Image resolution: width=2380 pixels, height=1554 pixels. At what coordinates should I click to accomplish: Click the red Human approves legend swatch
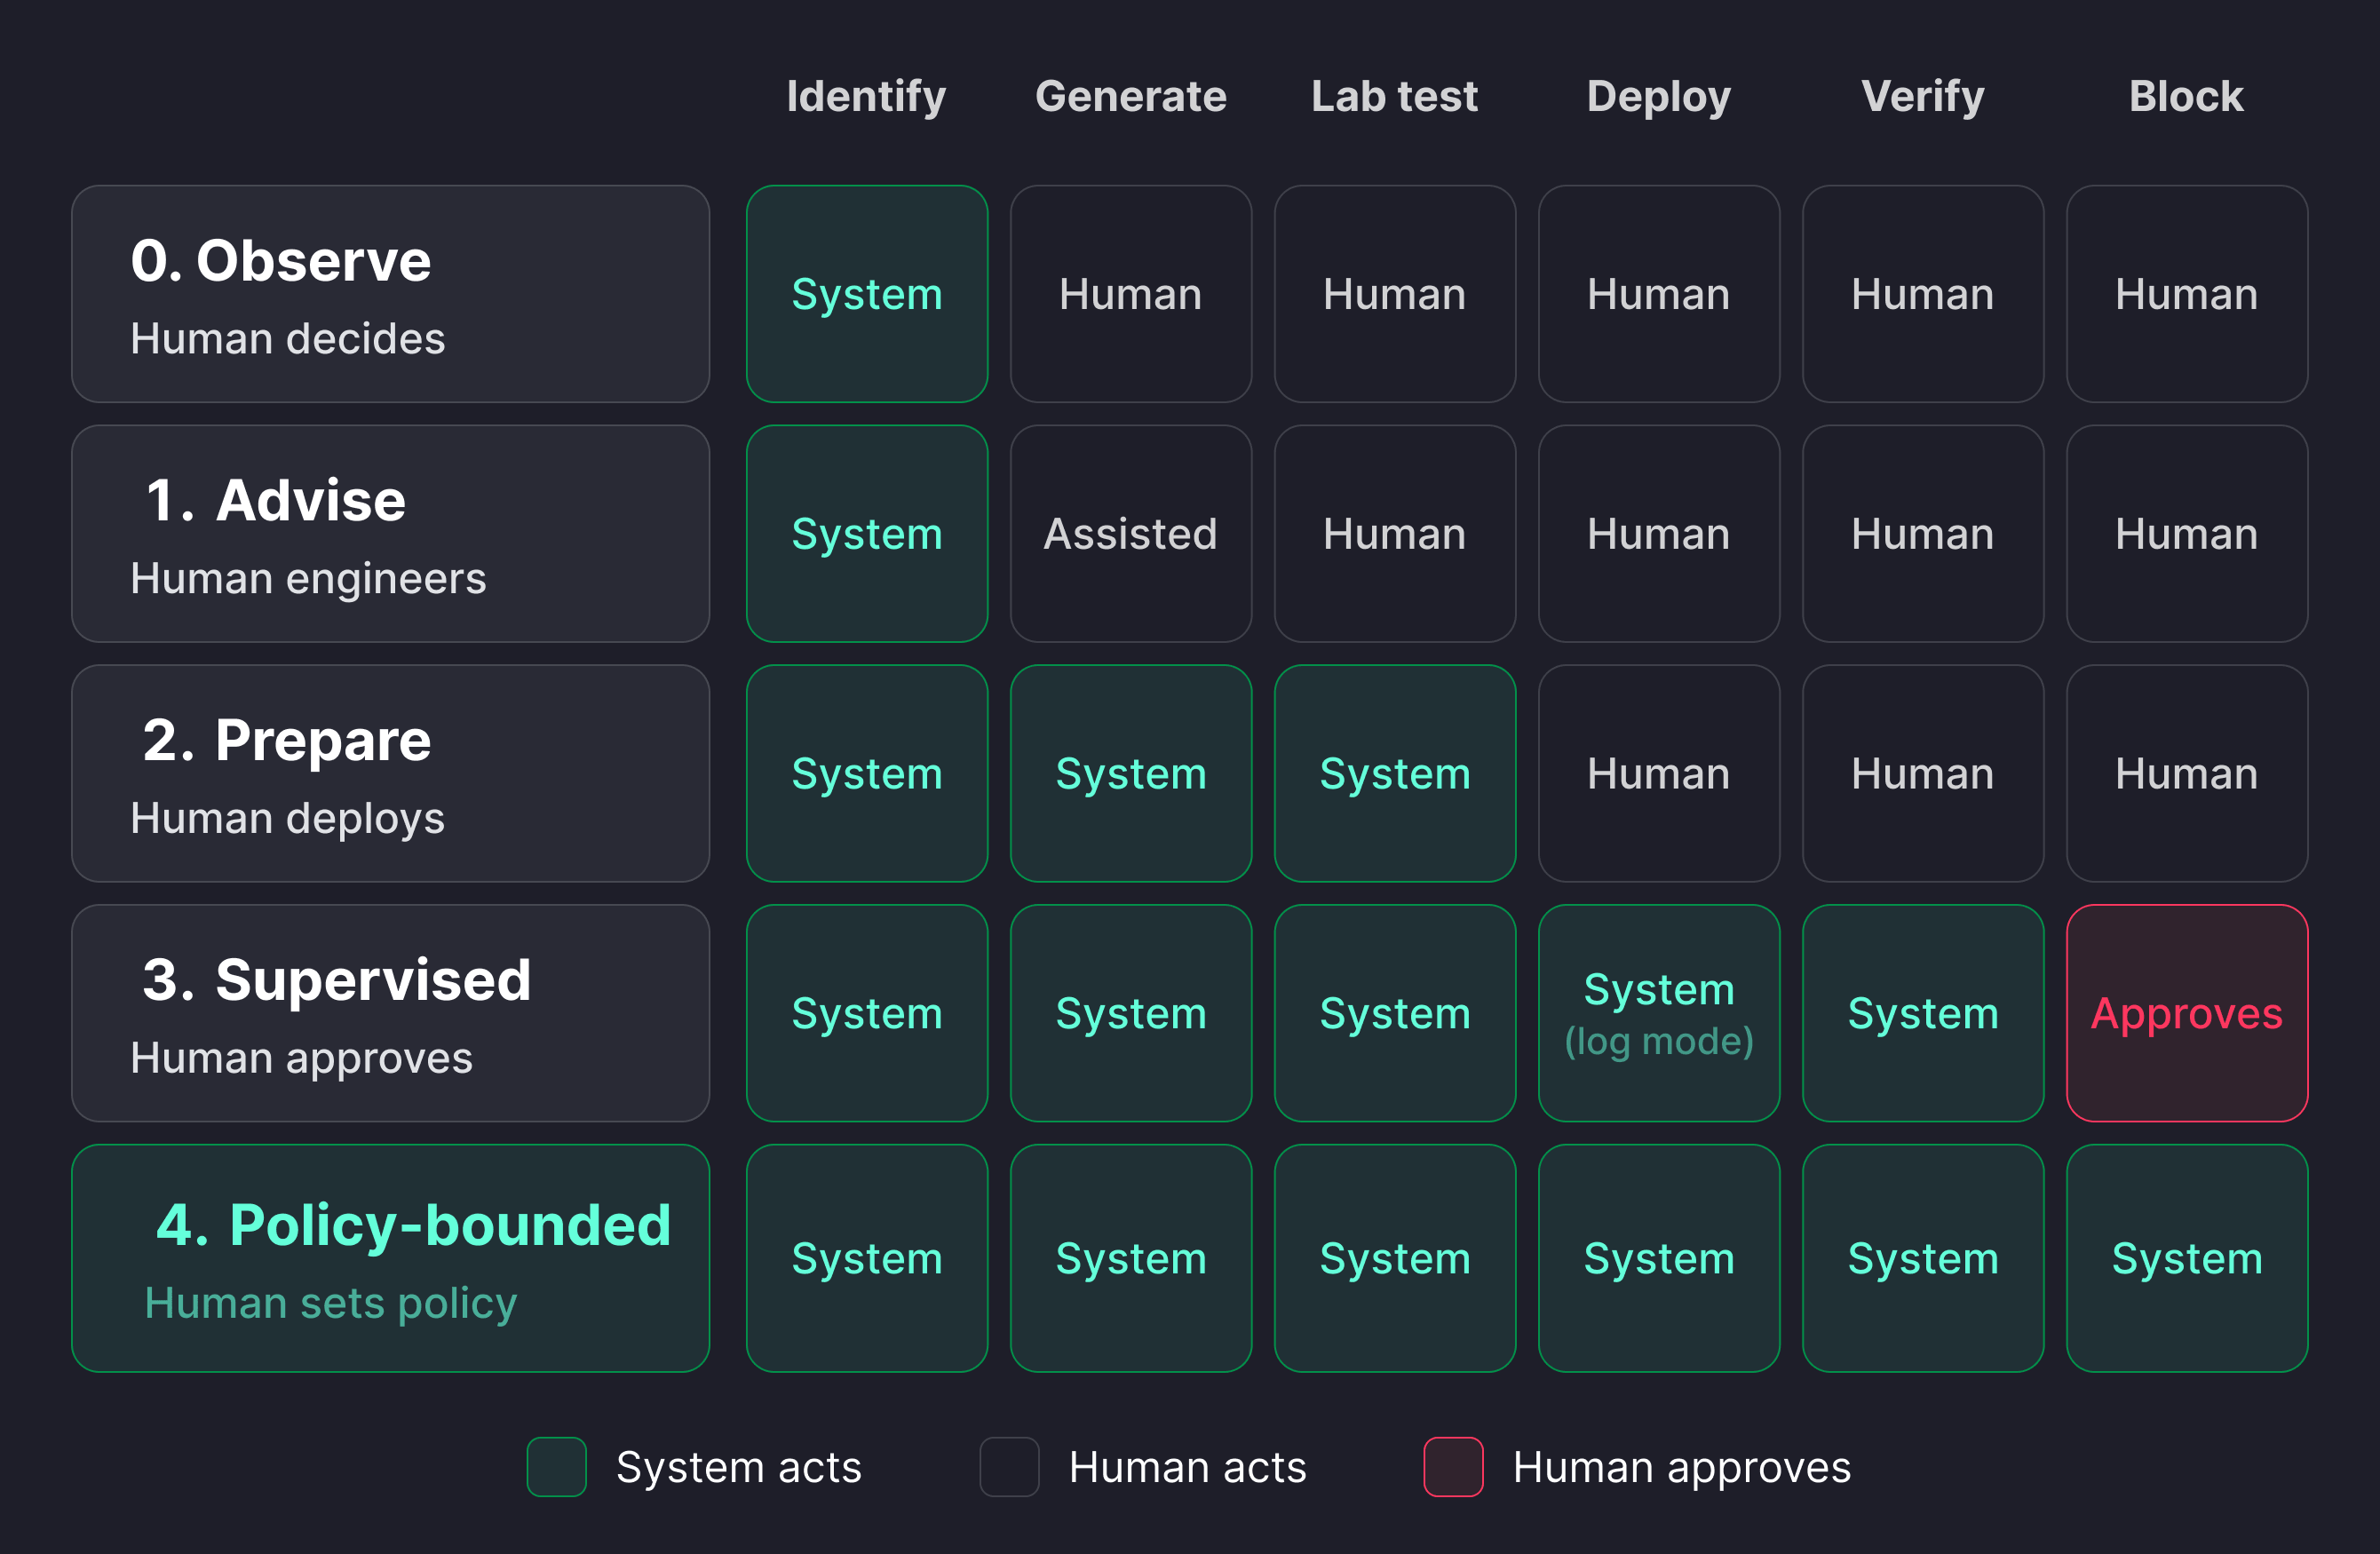point(1454,1467)
